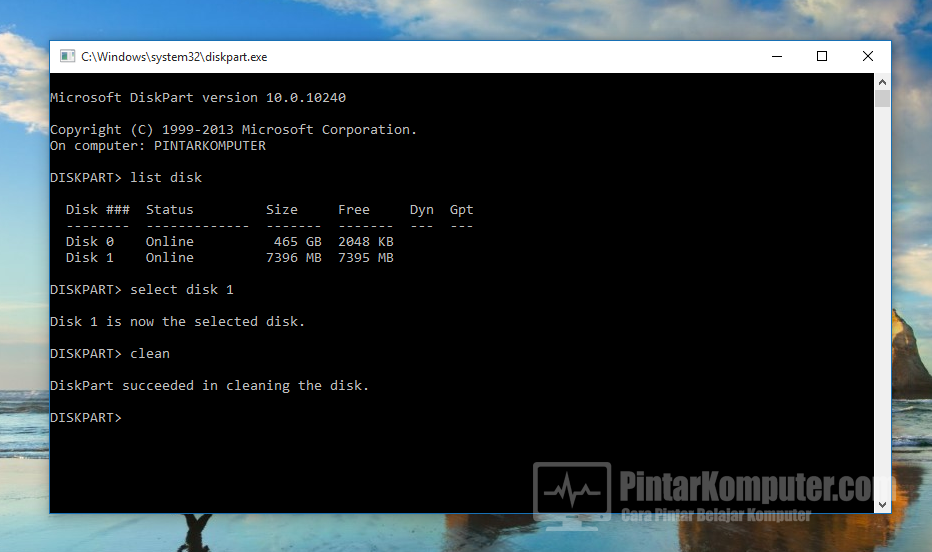
Task: Click the 'Disk ###' column header
Action: point(97,210)
